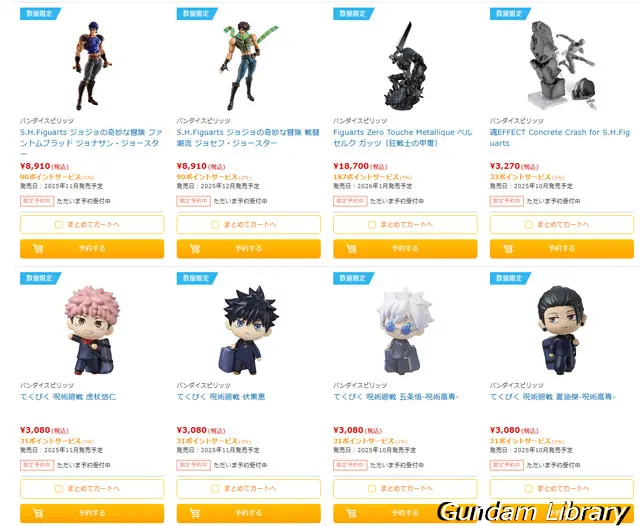Click 数量限定 badge on Jonathan Joestar item
Viewport: 640px width, 526px height.
40,13
